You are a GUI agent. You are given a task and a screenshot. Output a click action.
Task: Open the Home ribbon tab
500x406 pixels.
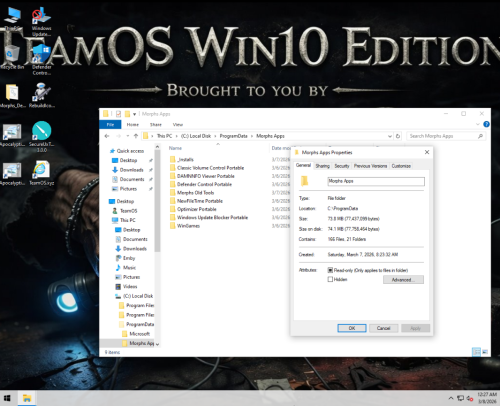[x=133, y=124]
